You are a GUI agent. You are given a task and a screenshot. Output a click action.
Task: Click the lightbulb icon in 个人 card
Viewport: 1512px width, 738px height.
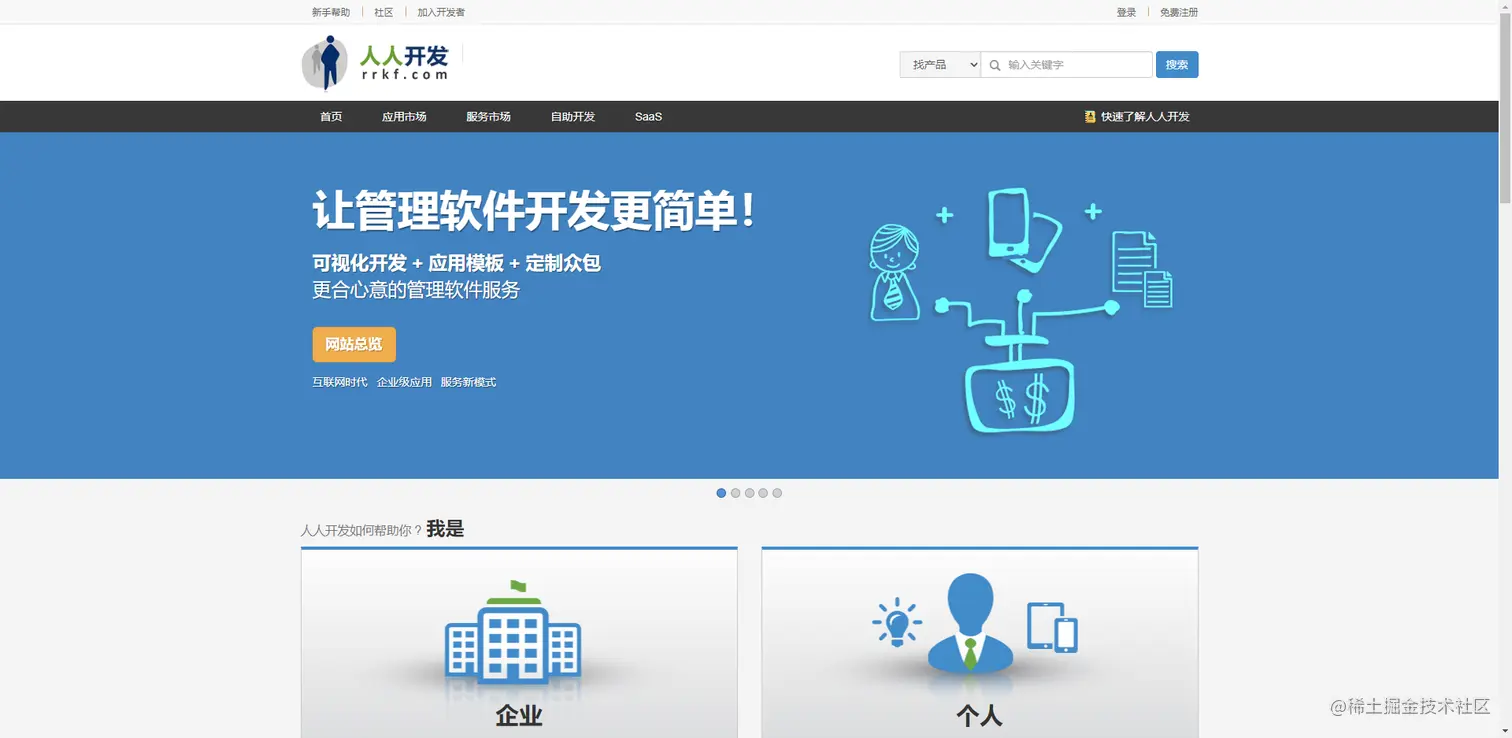896,623
